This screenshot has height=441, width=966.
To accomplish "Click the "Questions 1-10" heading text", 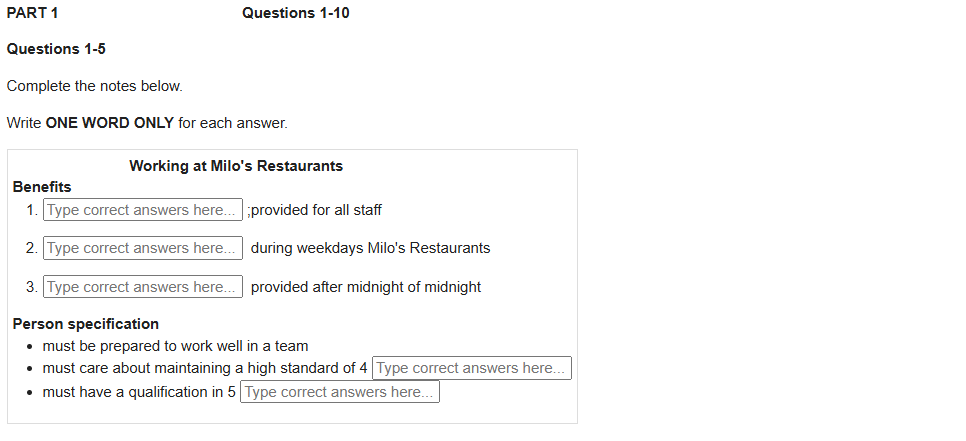I will point(295,13).
